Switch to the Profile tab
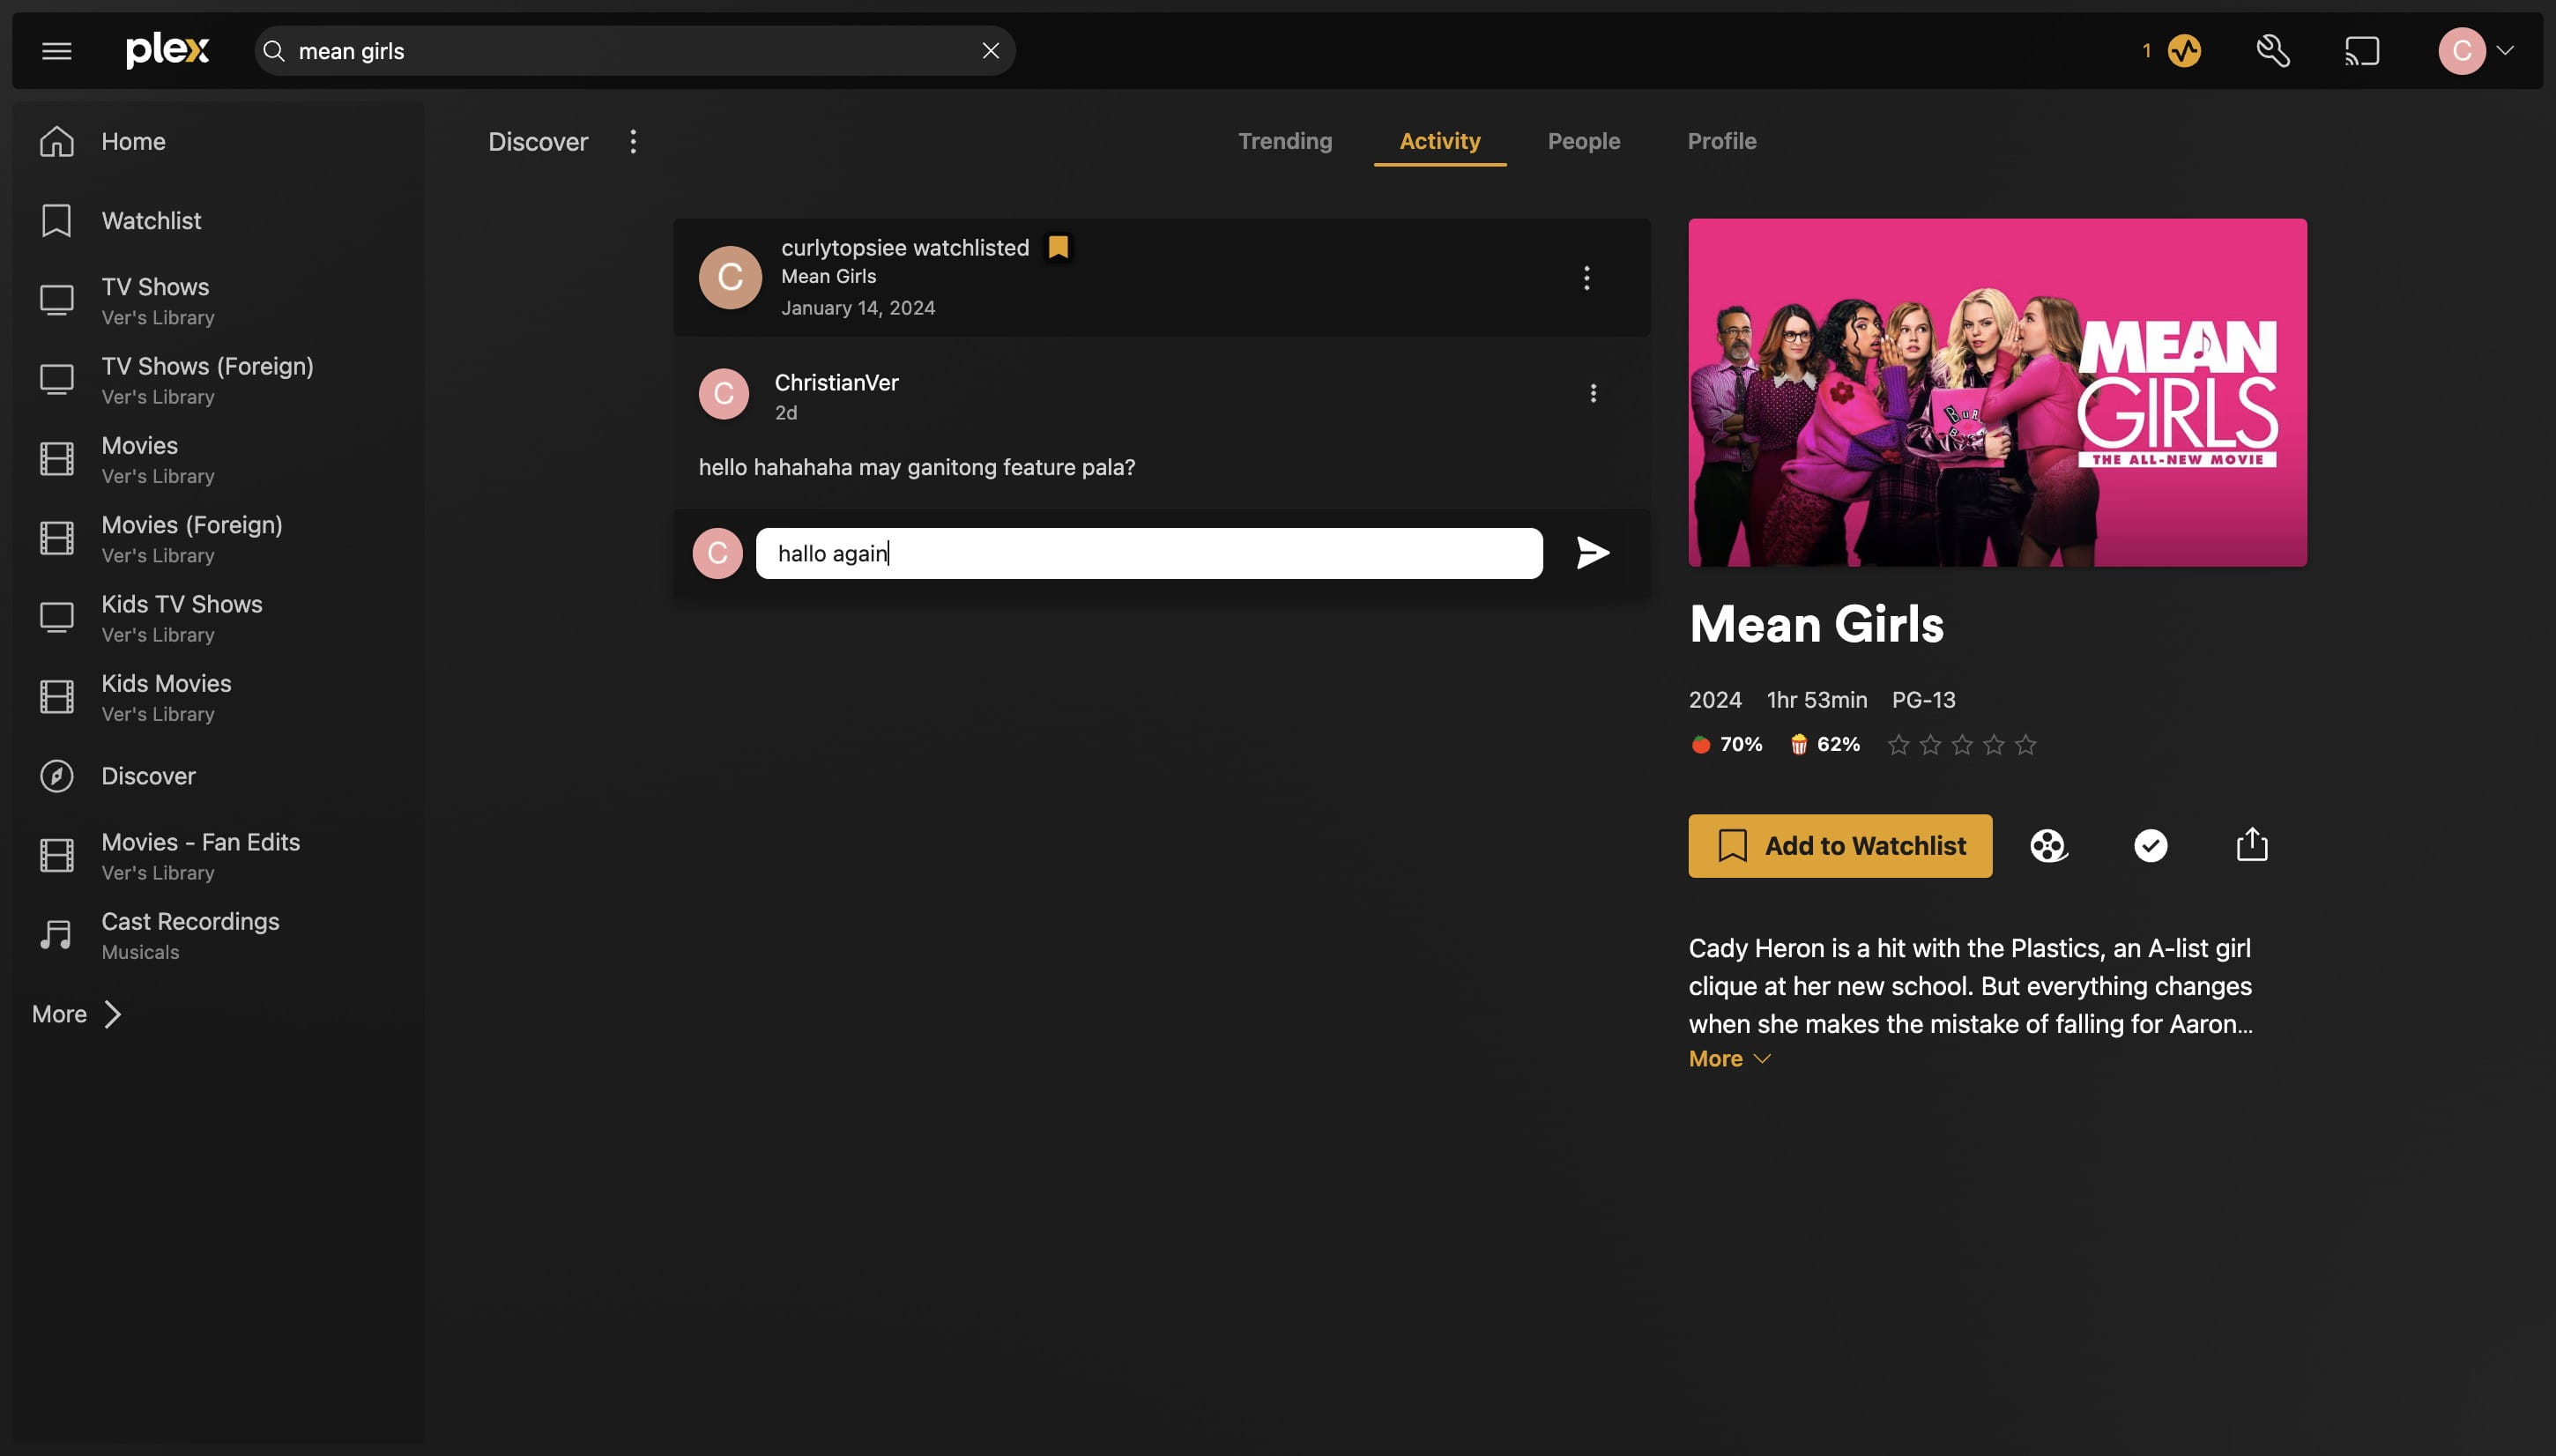This screenshot has height=1456, width=2556. click(x=1722, y=141)
